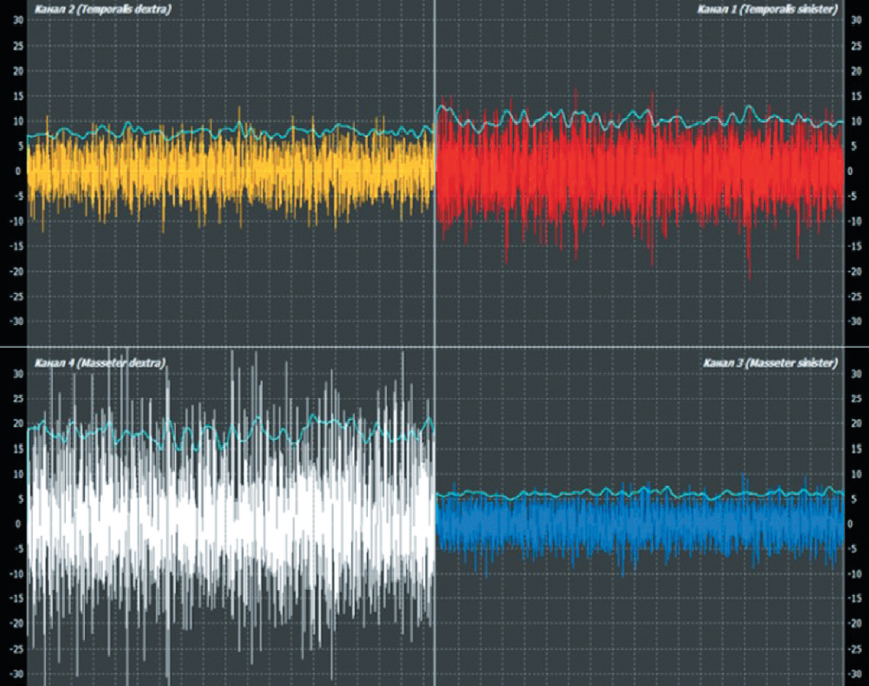869x686 pixels.
Task: Select the red Temporalis sinister waveform
Action: [x=640, y=170]
